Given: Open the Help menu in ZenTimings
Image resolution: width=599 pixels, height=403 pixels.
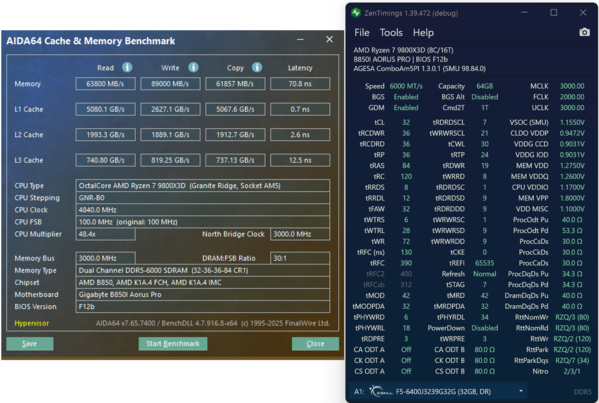Looking at the screenshot, I should coord(423,32).
